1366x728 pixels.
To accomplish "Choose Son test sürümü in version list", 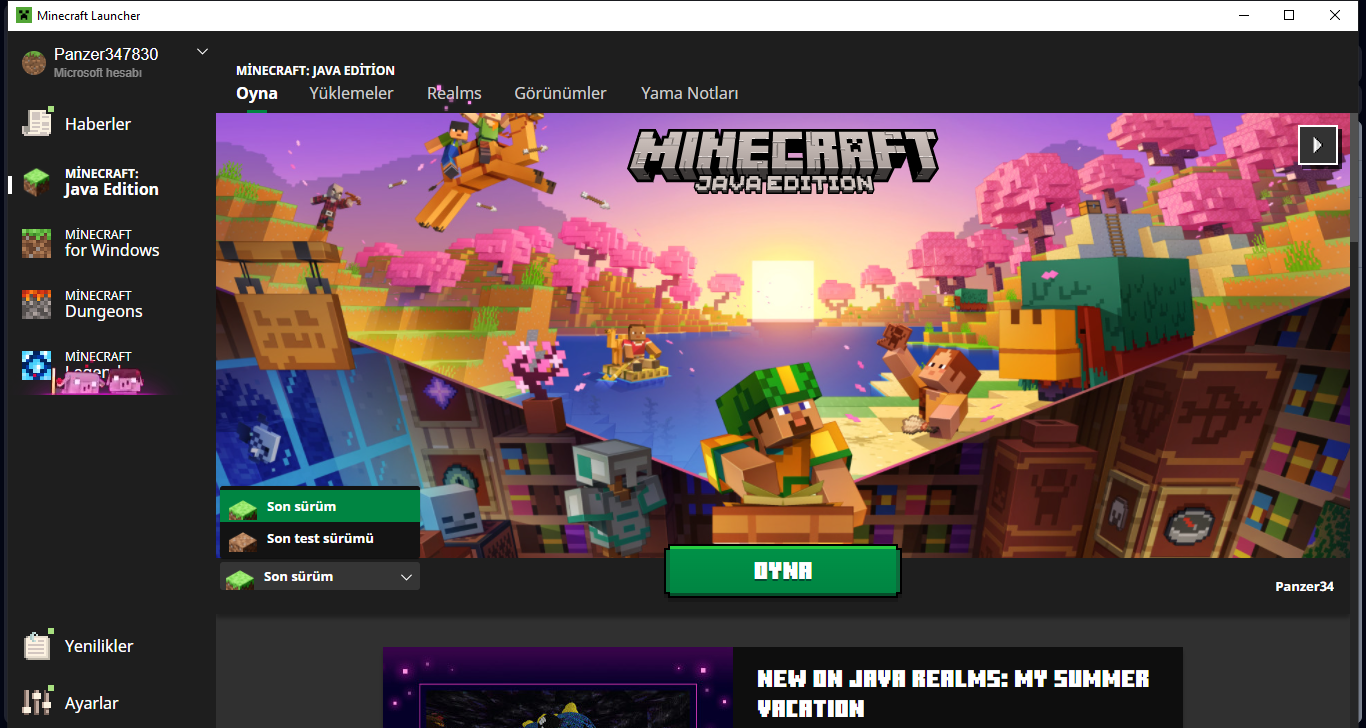I will (320, 539).
